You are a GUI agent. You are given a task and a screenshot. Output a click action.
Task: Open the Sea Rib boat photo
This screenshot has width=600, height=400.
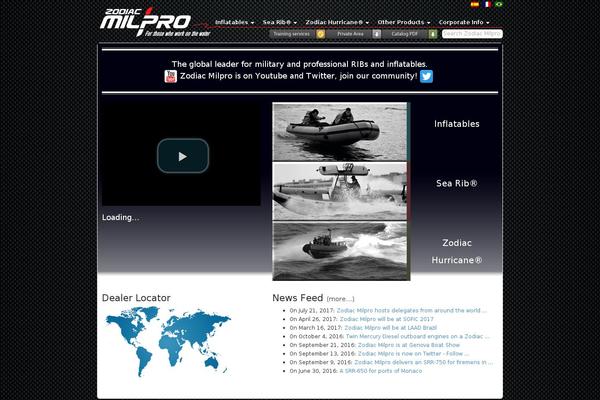340,191
